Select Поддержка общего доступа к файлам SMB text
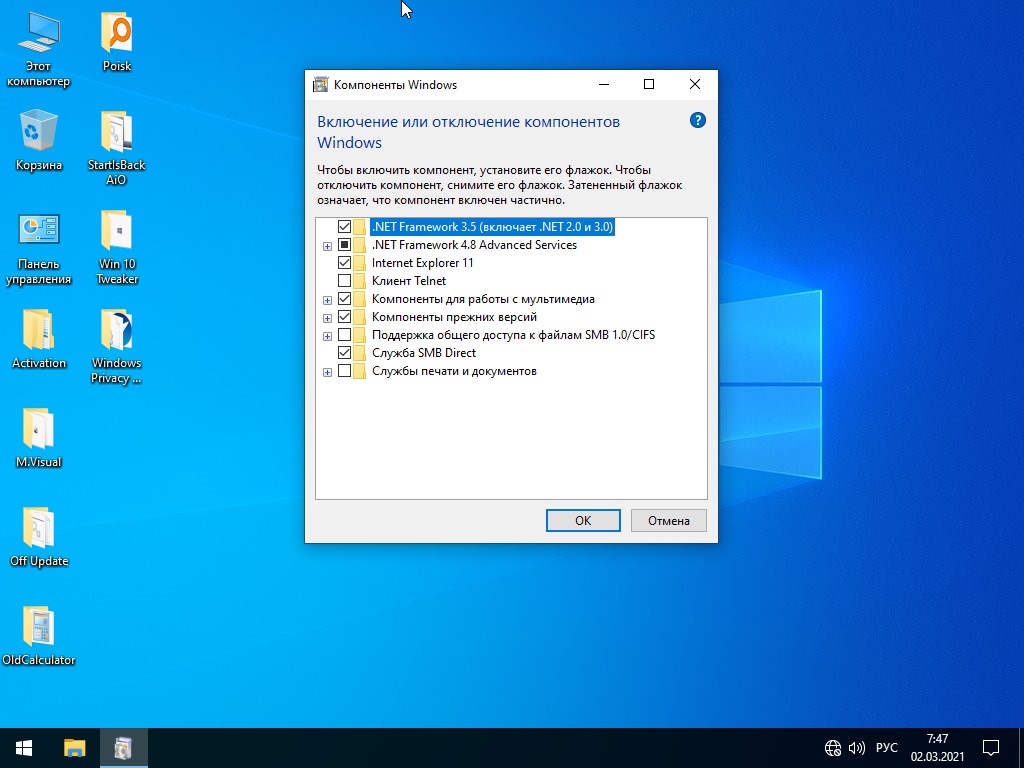 pyautogui.click(x=513, y=335)
